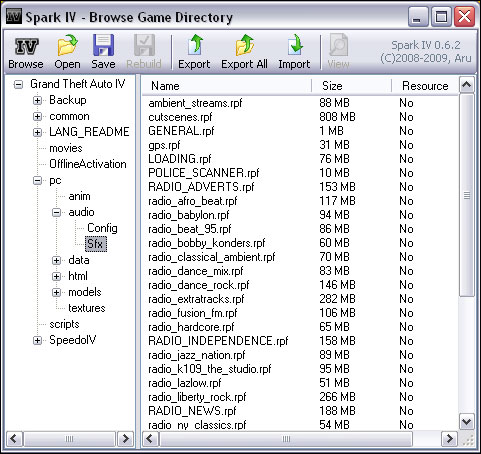
Task: Select radio_babylon.rpf in the file list
Action: pos(189,215)
